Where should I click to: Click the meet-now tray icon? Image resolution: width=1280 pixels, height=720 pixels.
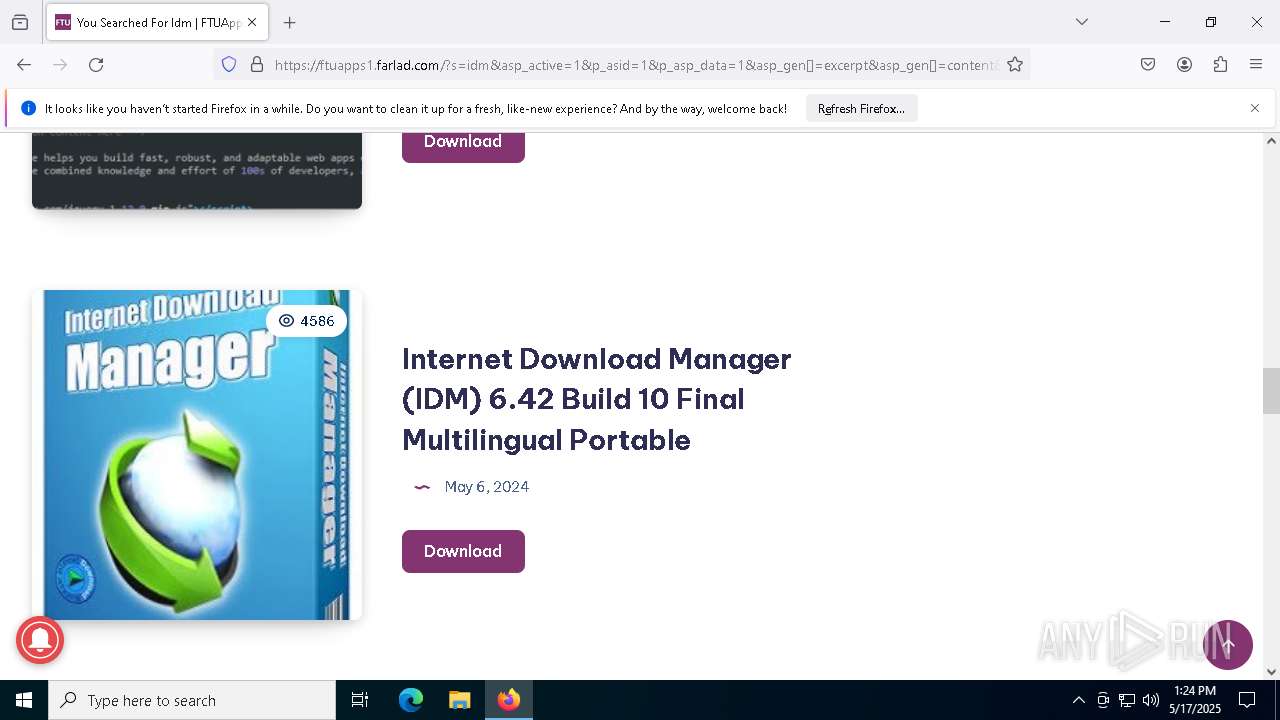point(1103,700)
